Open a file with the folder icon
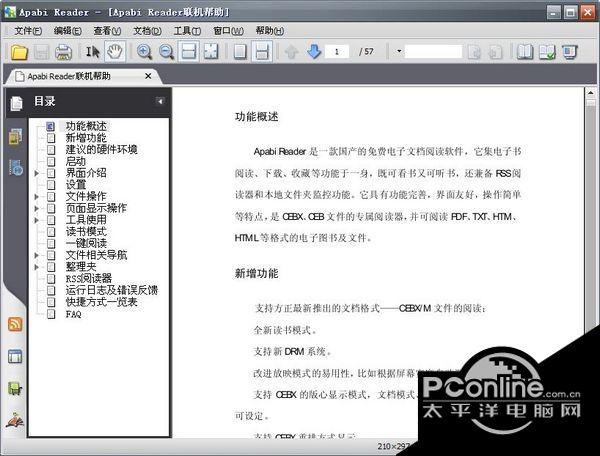The height and width of the screenshot is (456, 600). (x=19, y=52)
